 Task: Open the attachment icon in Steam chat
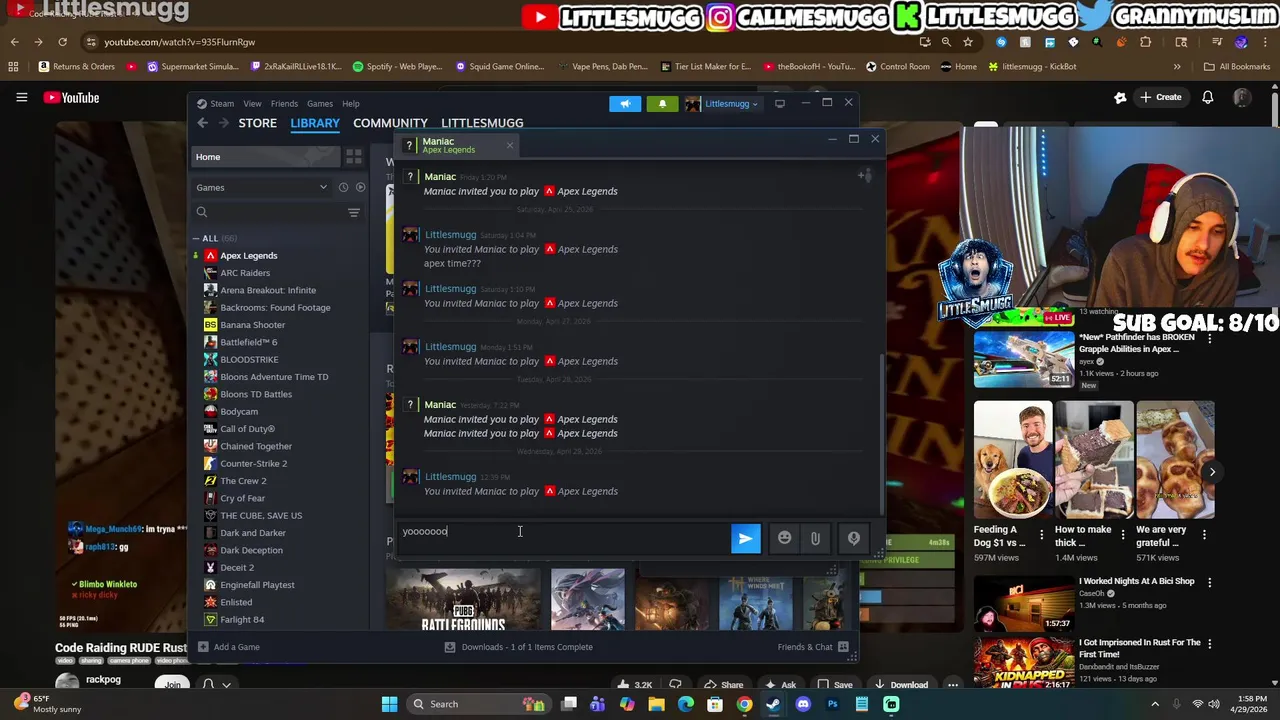(815, 538)
